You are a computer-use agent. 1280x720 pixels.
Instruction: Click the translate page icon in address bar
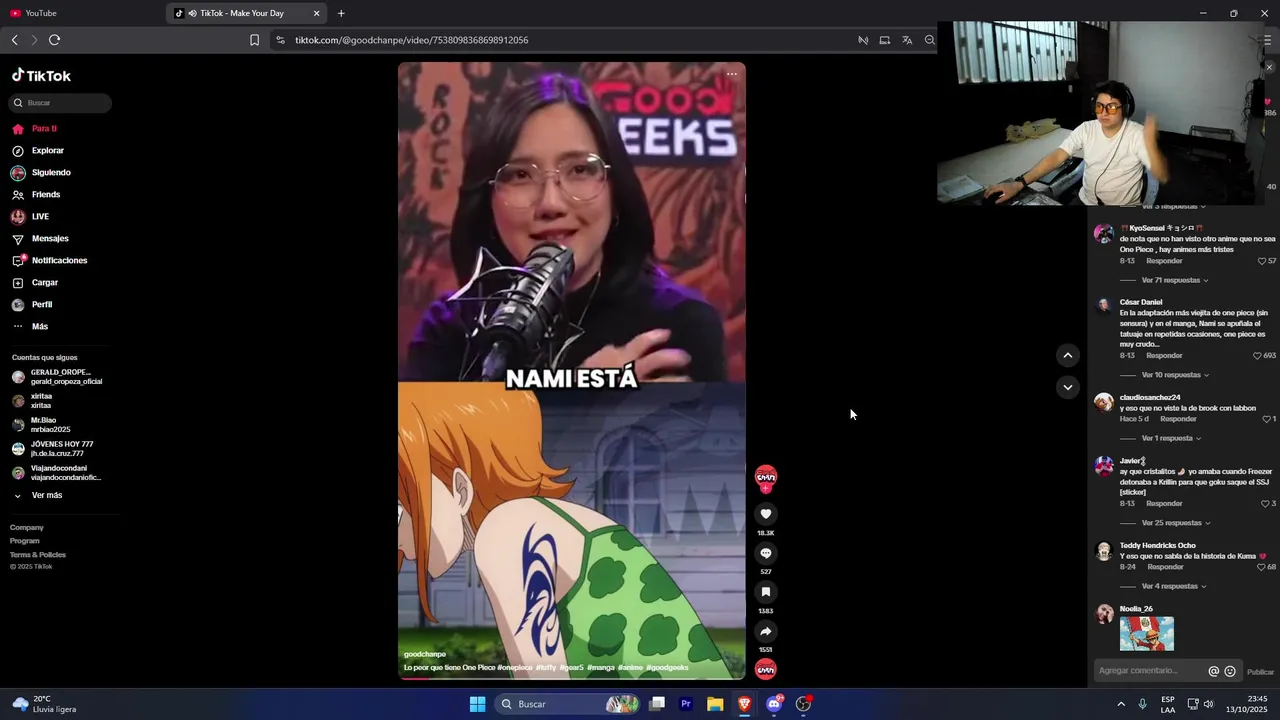click(x=907, y=40)
